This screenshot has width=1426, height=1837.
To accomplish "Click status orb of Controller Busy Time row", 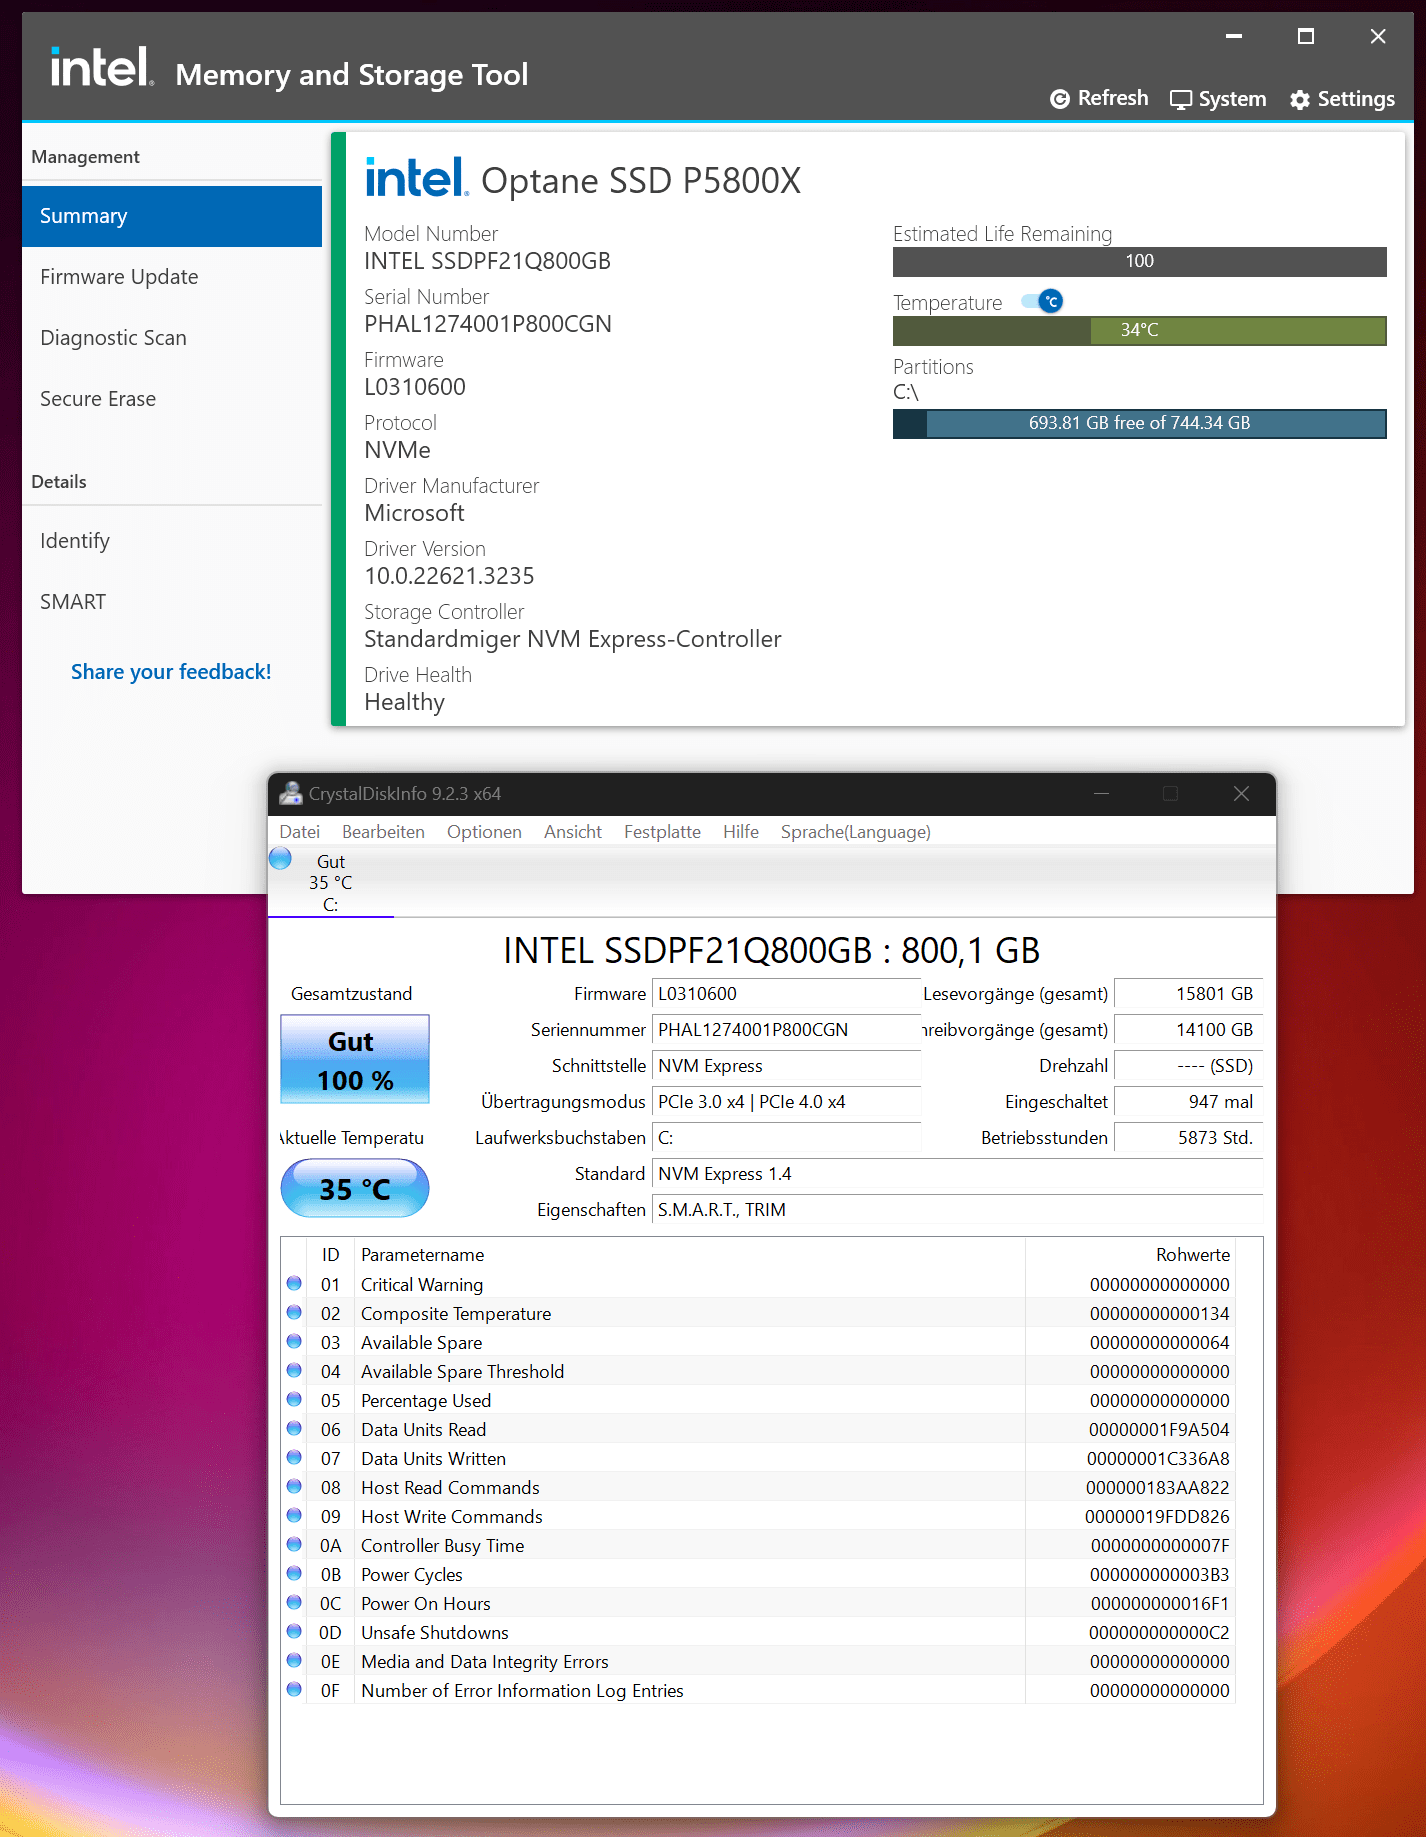I will pyautogui.click(x=294, y=1544).
